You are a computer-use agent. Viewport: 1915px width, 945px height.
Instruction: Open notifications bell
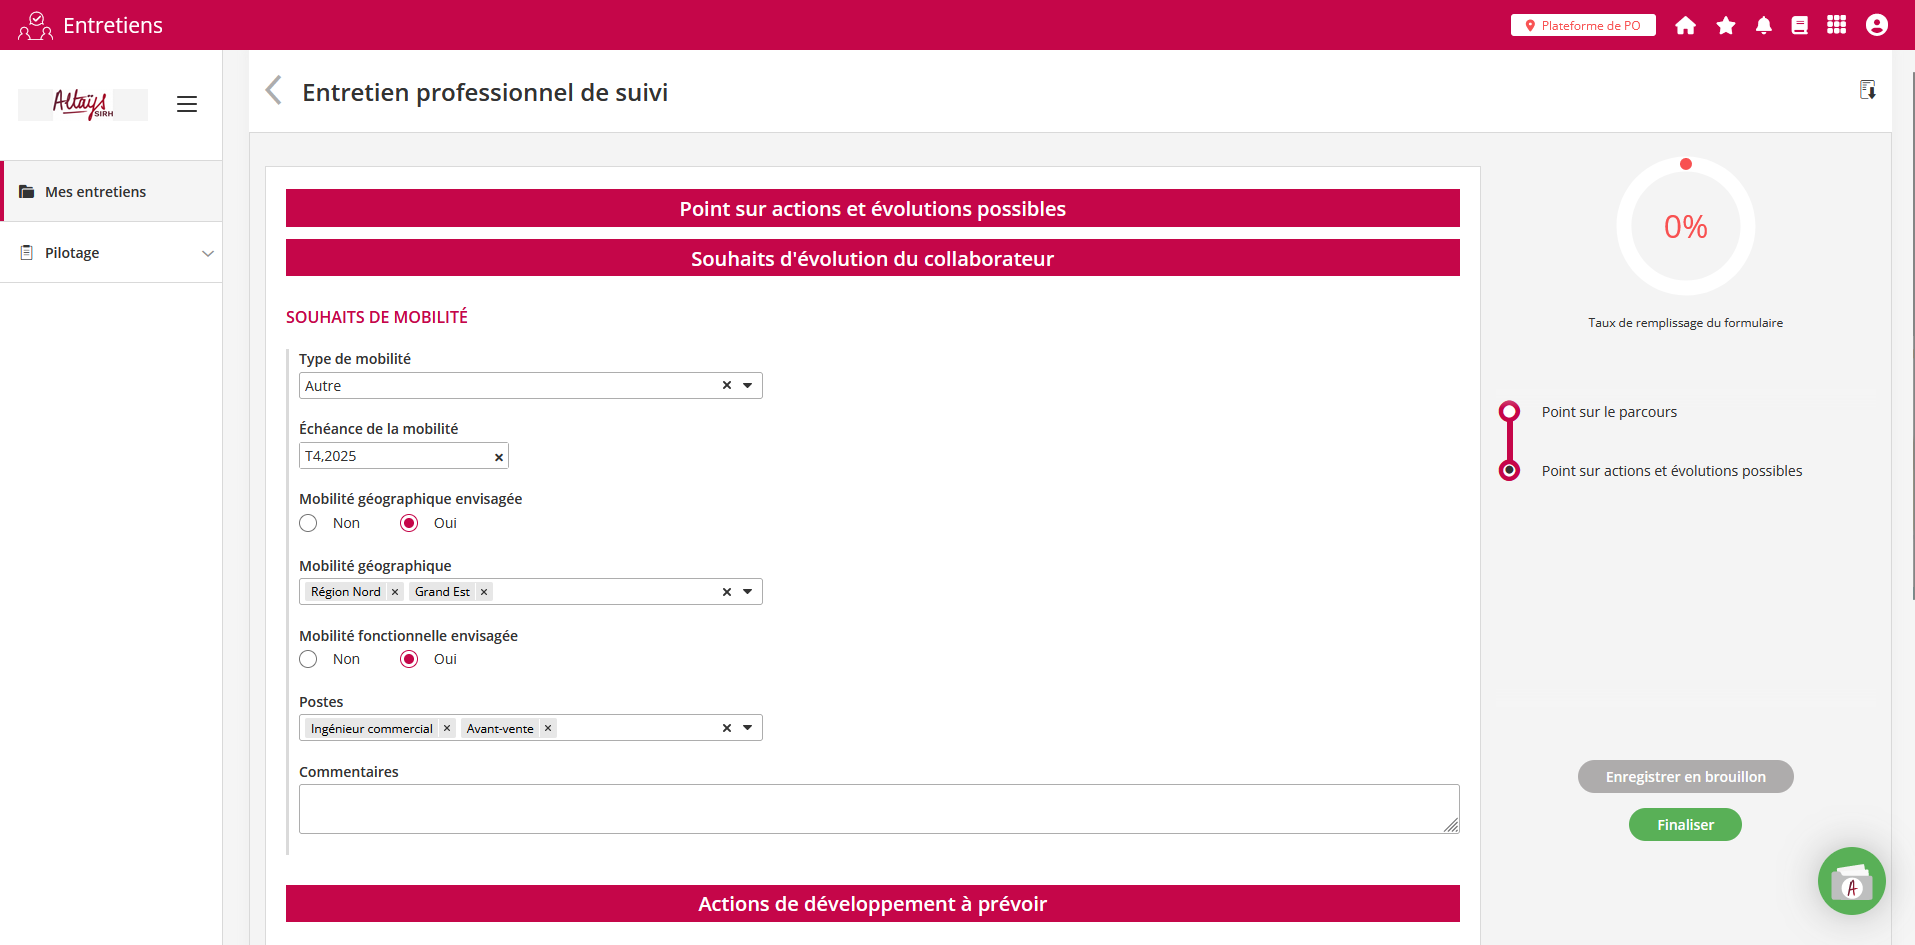(x=1763, y=25)
